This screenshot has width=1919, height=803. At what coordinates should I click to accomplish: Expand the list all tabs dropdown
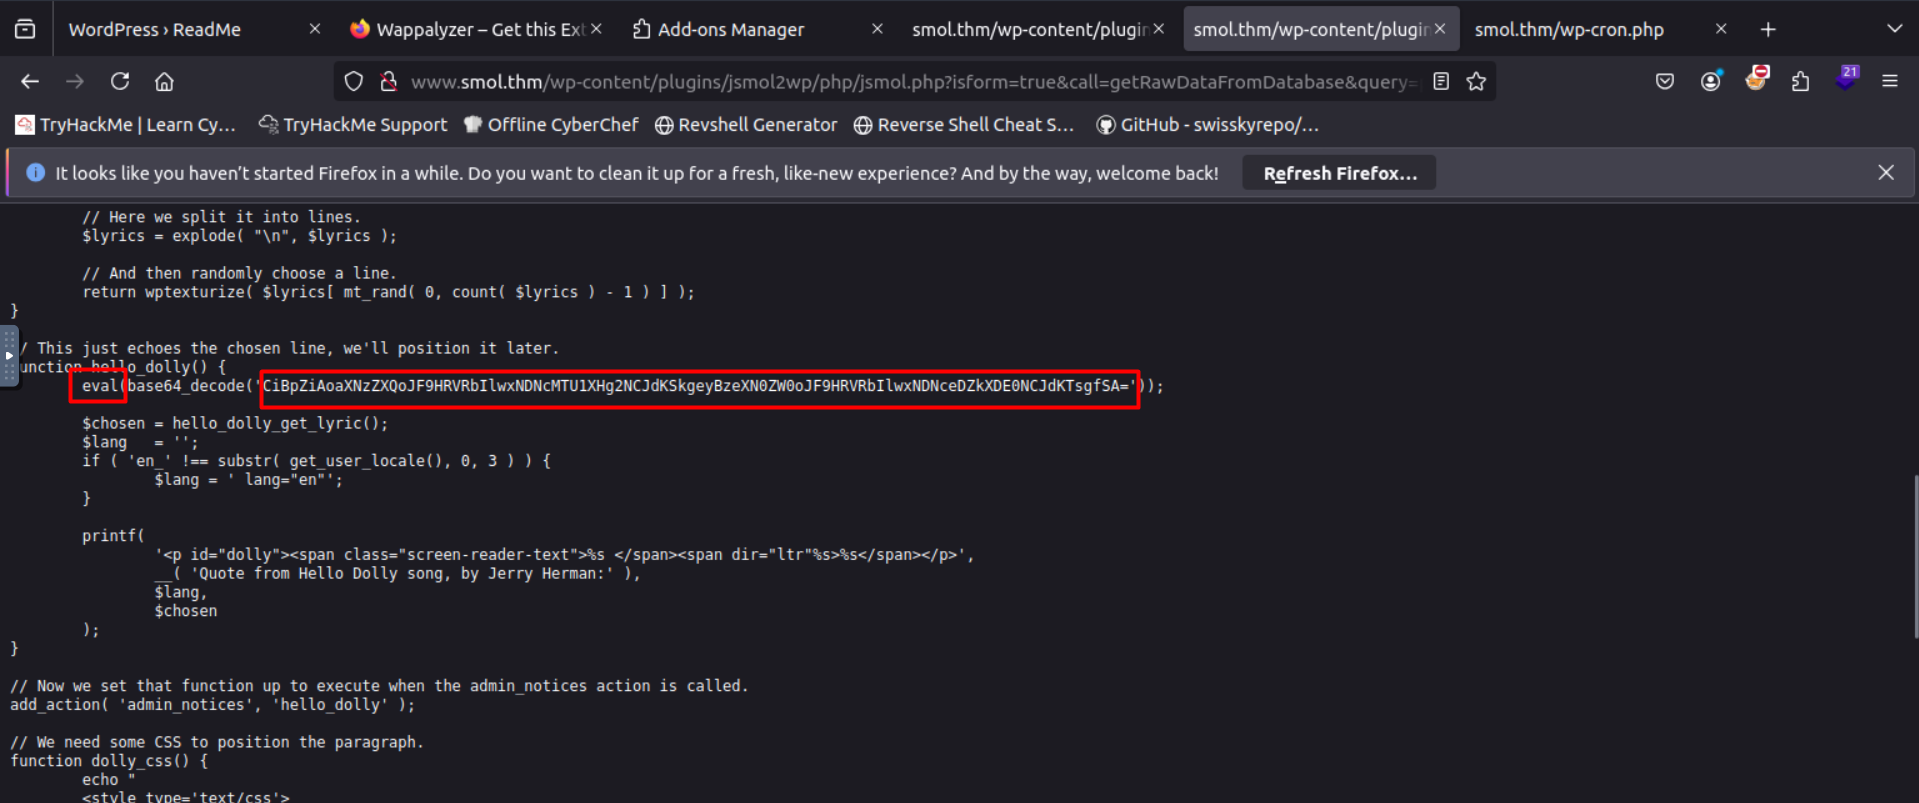pyautogui.click(x=1894, y=29)
